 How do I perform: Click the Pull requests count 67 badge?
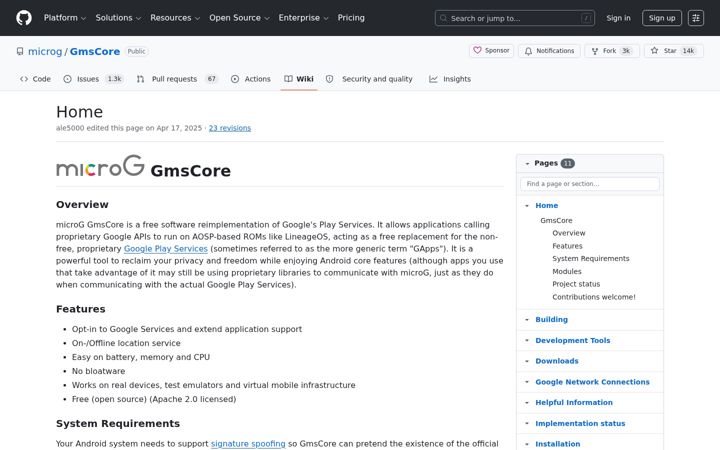[211, 79]
